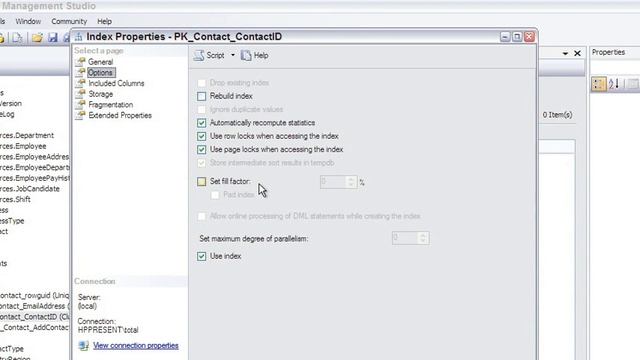Open the Fragmentation page
Screen dimensions: 640x360
[x=111, y=104]
